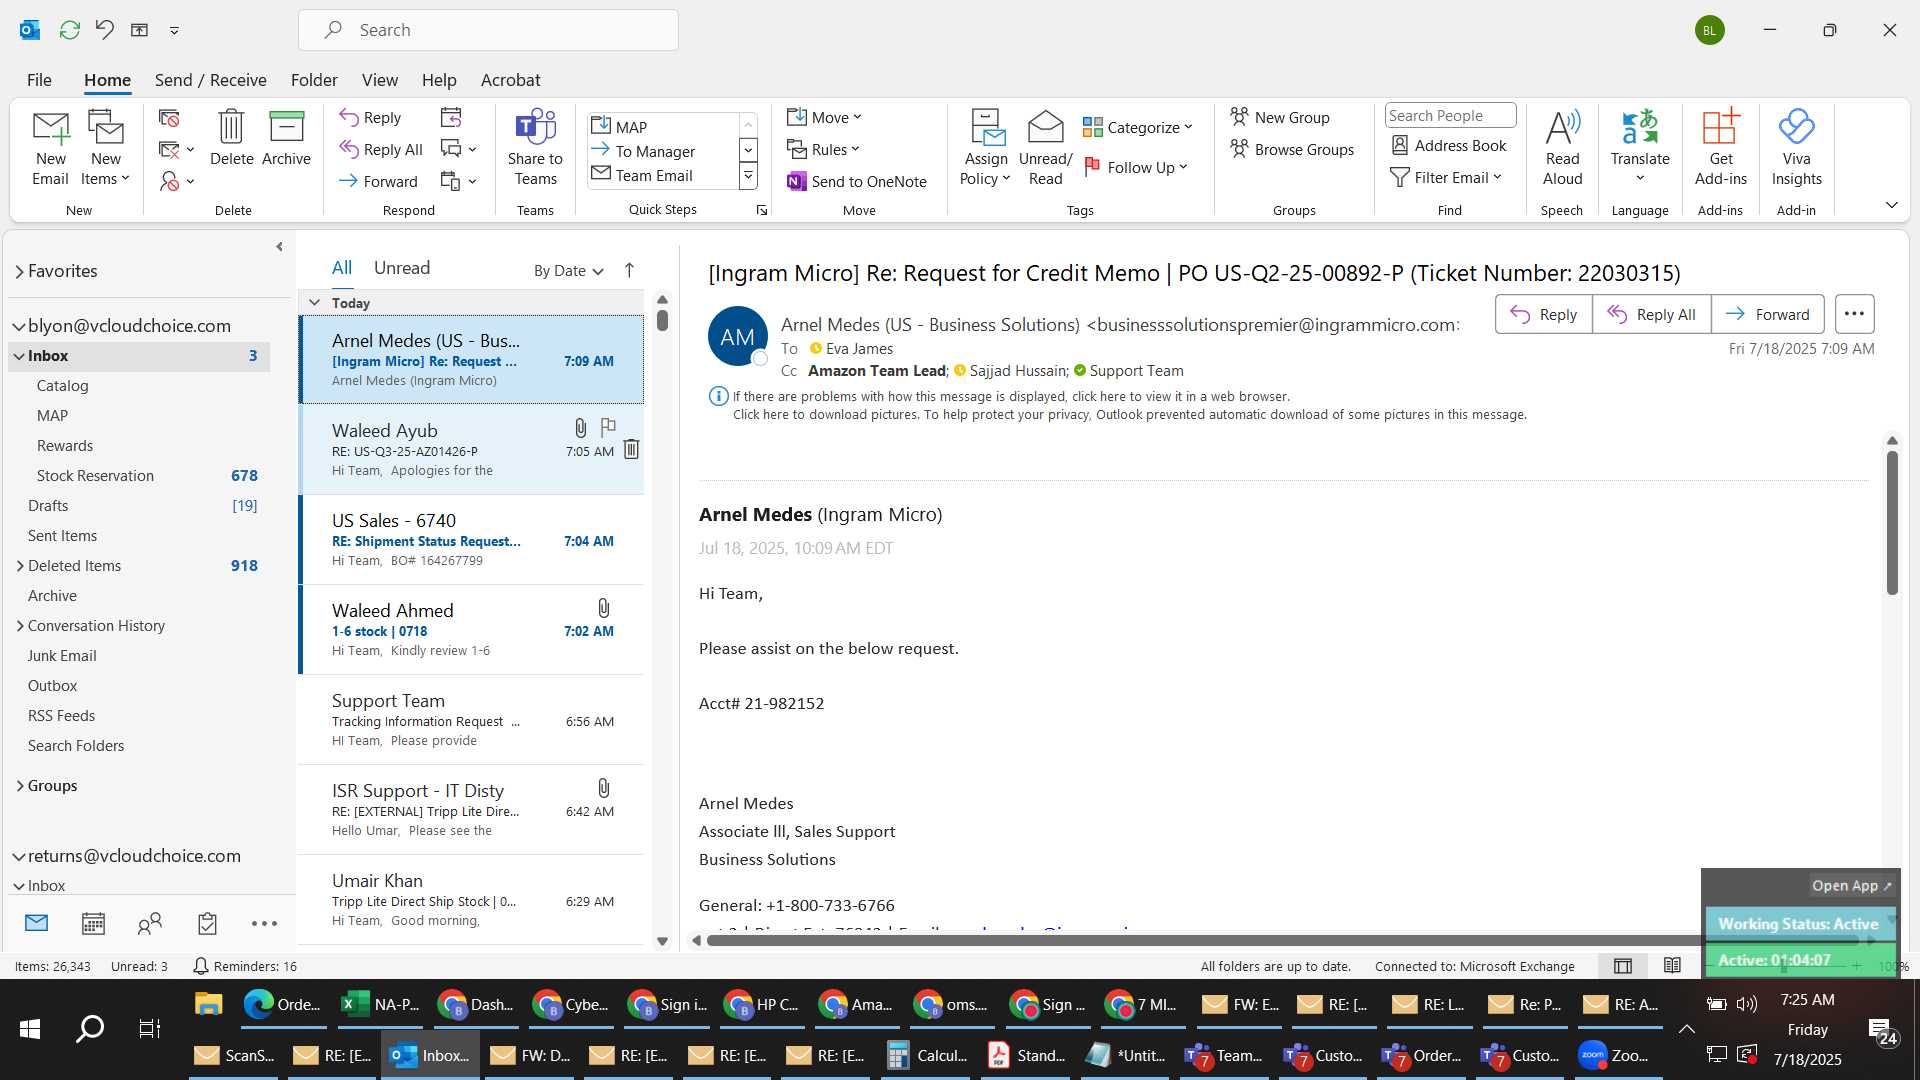Switch to Calendar view icon

(x=93, y=923)
